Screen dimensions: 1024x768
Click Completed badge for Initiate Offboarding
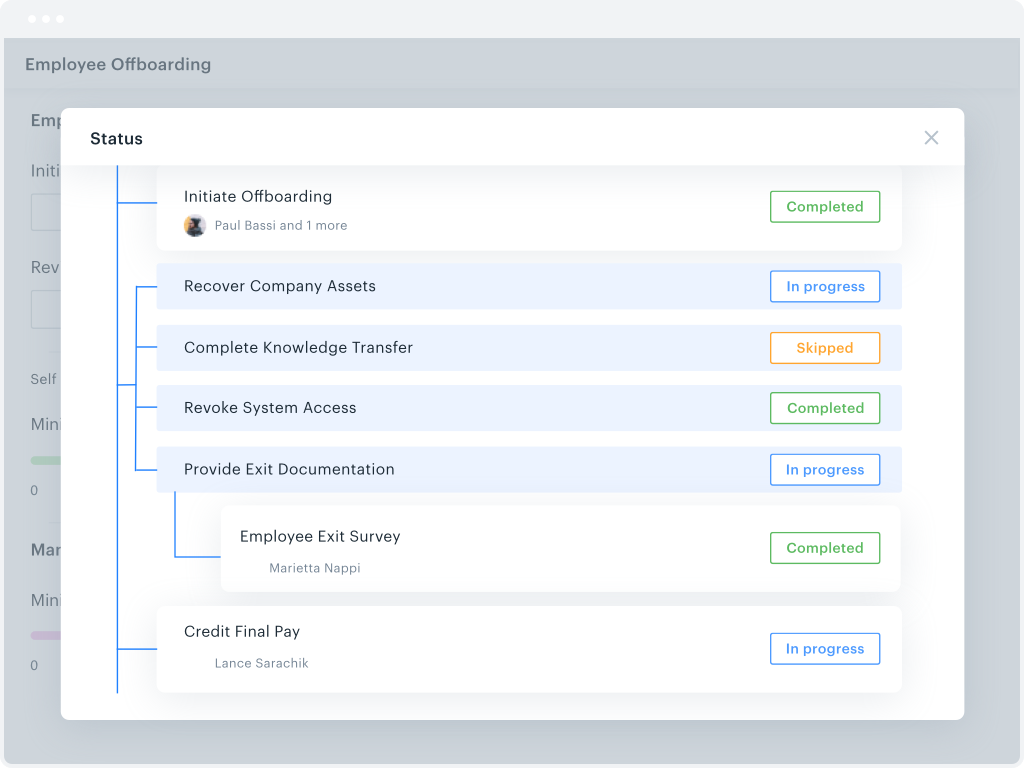(824, 207)
